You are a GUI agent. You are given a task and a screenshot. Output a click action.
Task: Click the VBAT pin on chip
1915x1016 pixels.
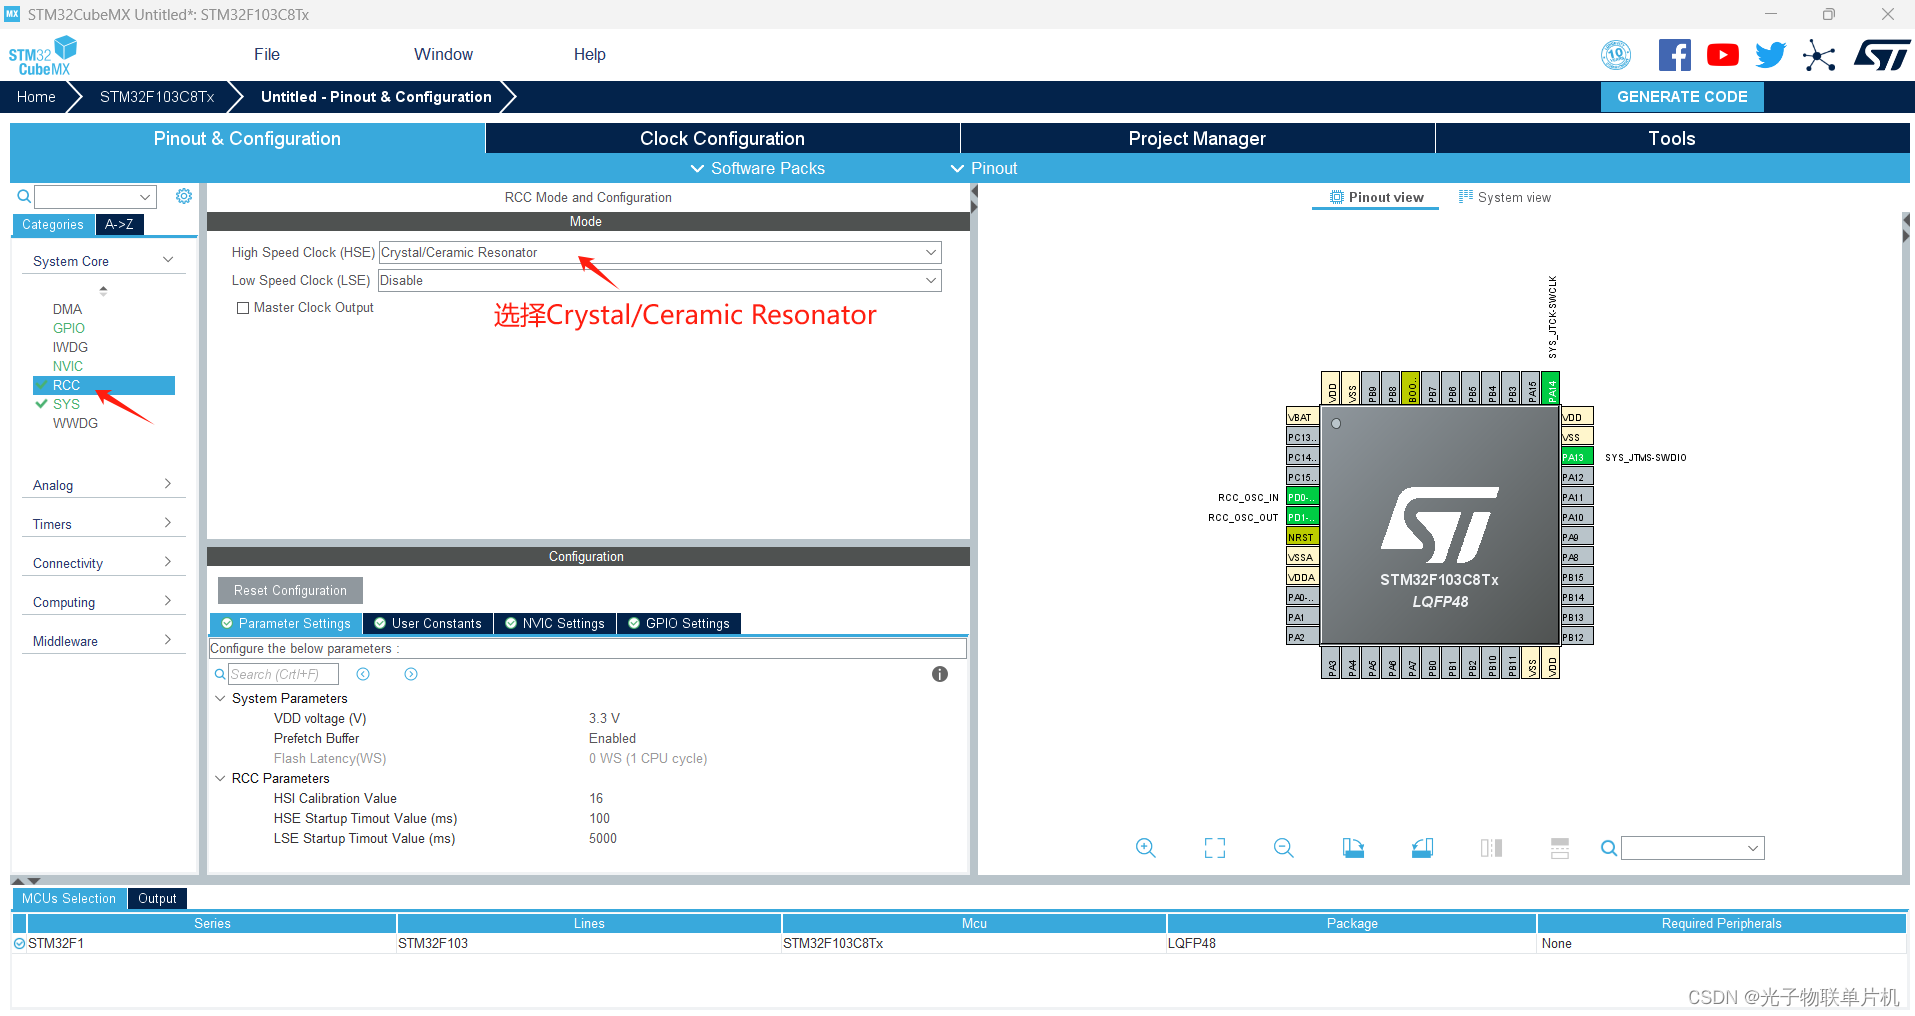[x=1302, y=417]
